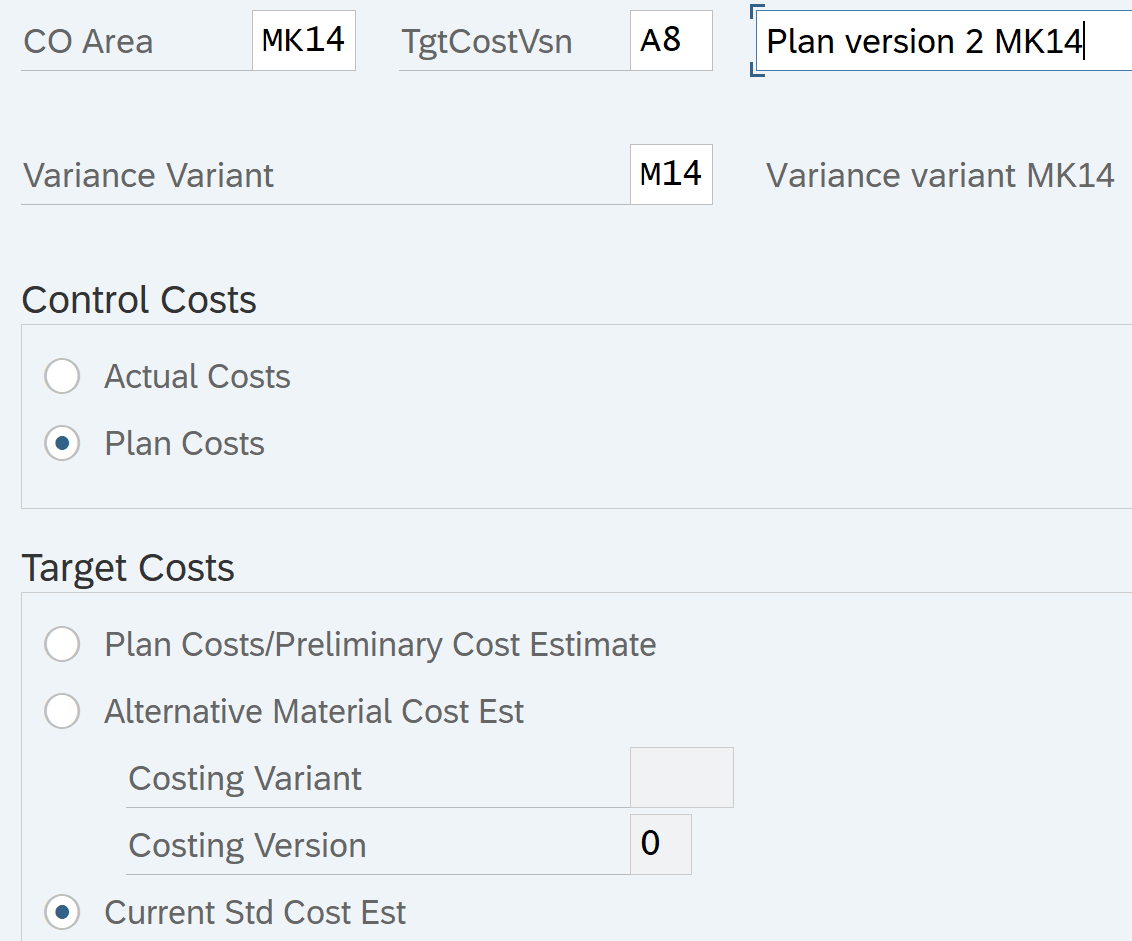The image size is (1132, 941).
Task: Select the Actual Costs radio button
Action: pos(62,377)
